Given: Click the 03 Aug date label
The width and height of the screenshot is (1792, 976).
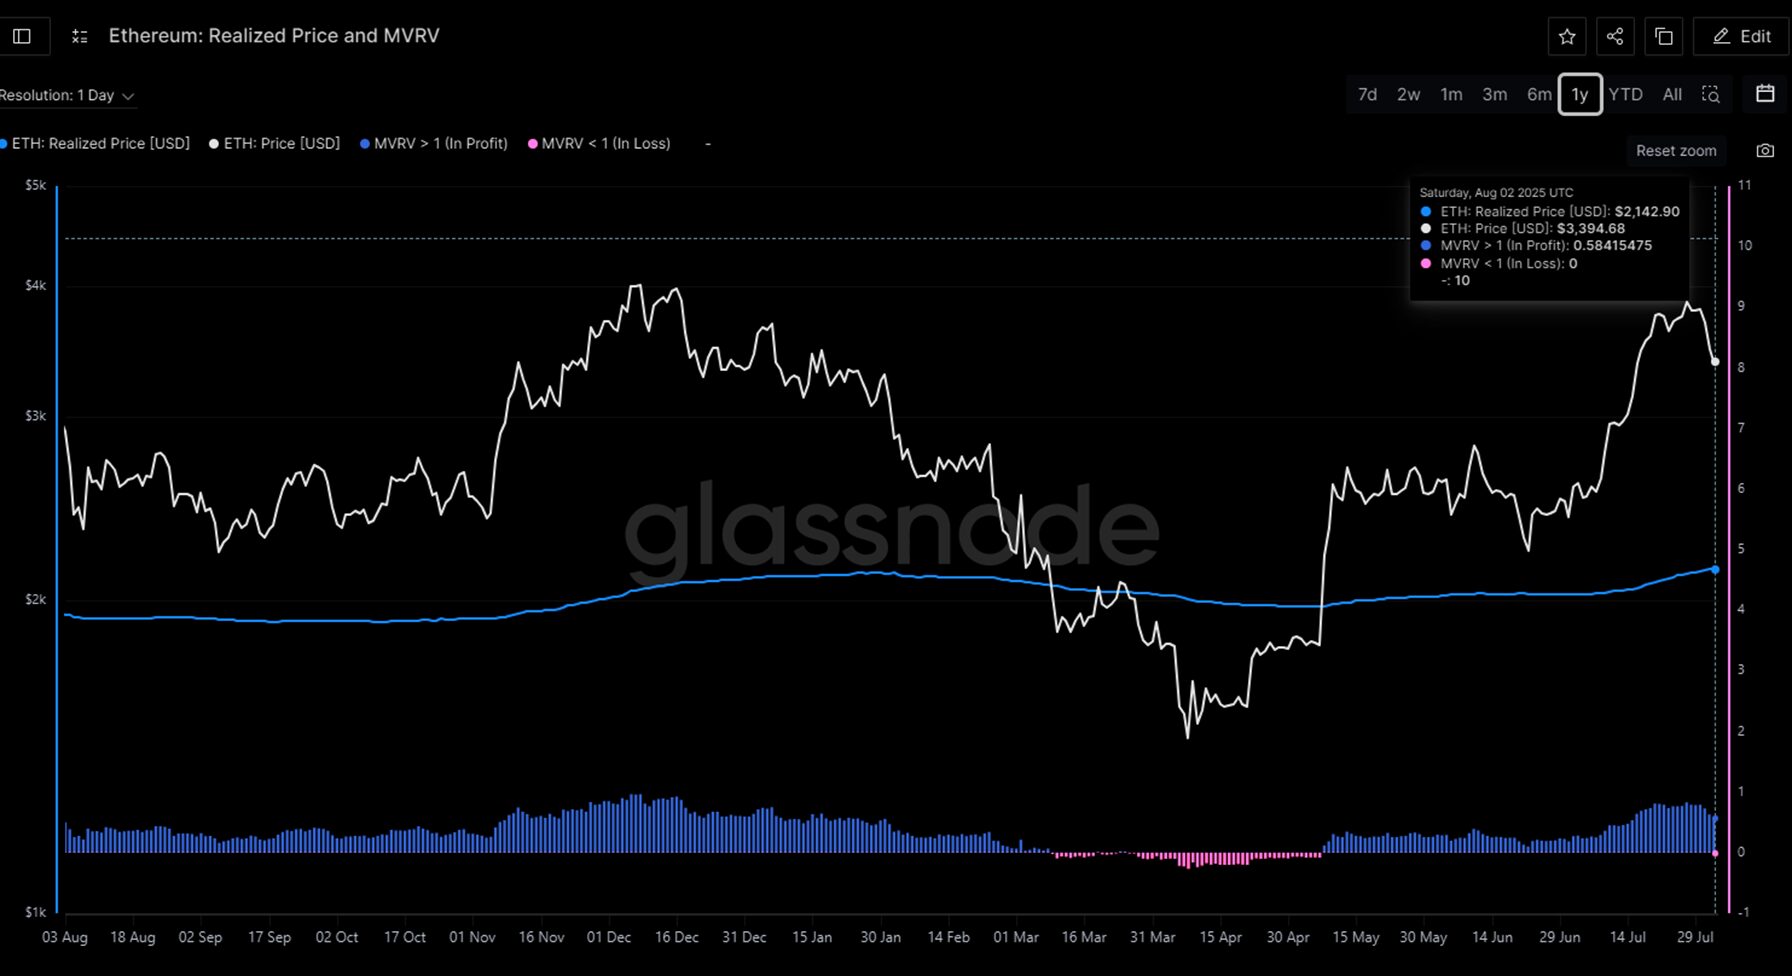Looking at the screenshot, I should (x=65, y=937).
